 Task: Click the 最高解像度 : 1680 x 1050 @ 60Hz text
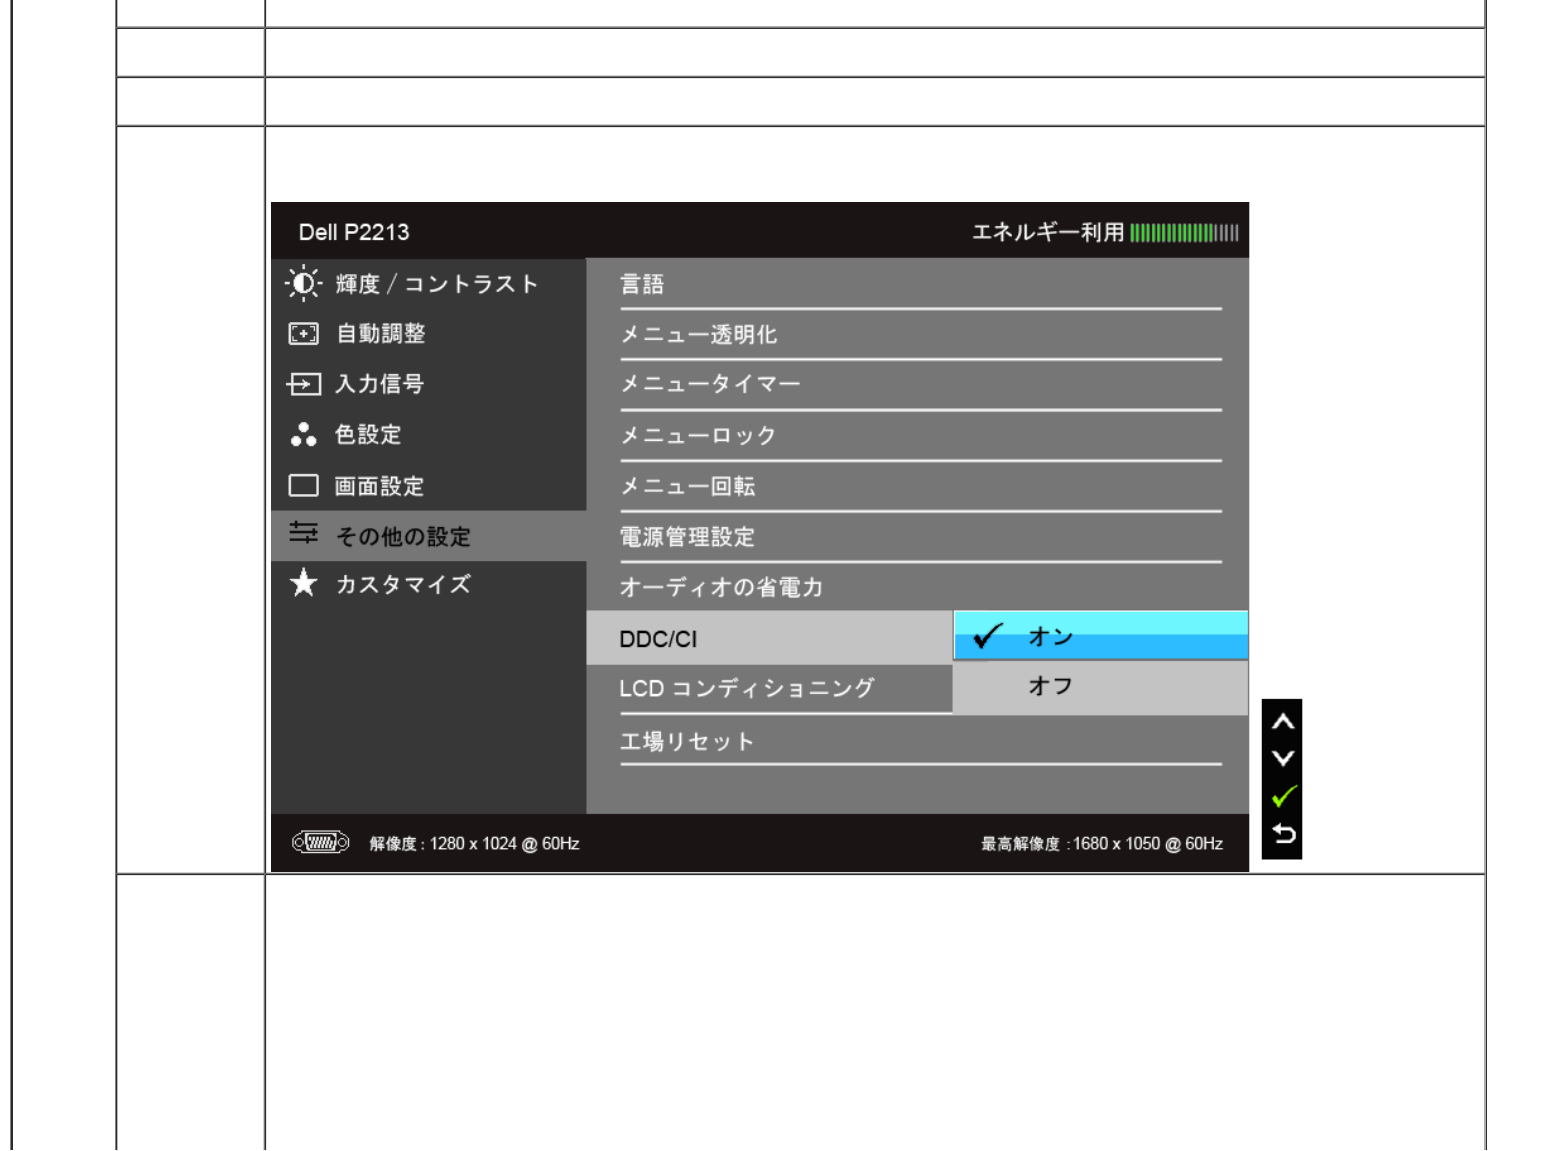pyautogui.click(x=1101, y=843)
